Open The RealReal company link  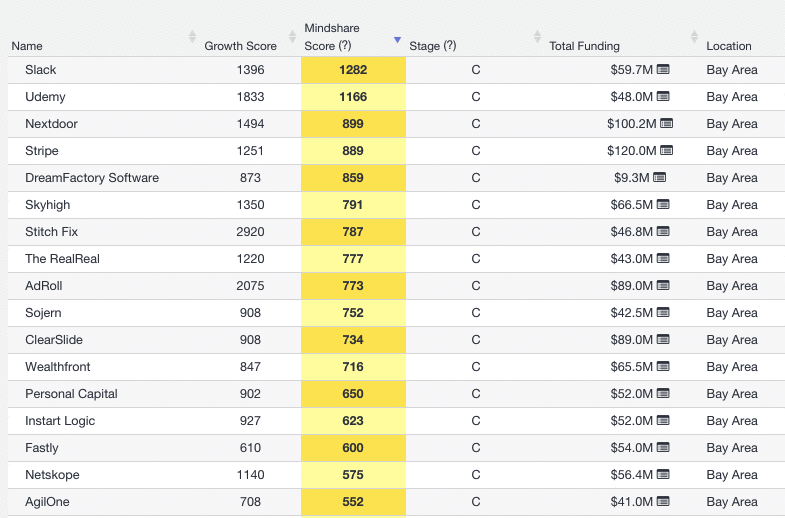(x=63, y=259)
